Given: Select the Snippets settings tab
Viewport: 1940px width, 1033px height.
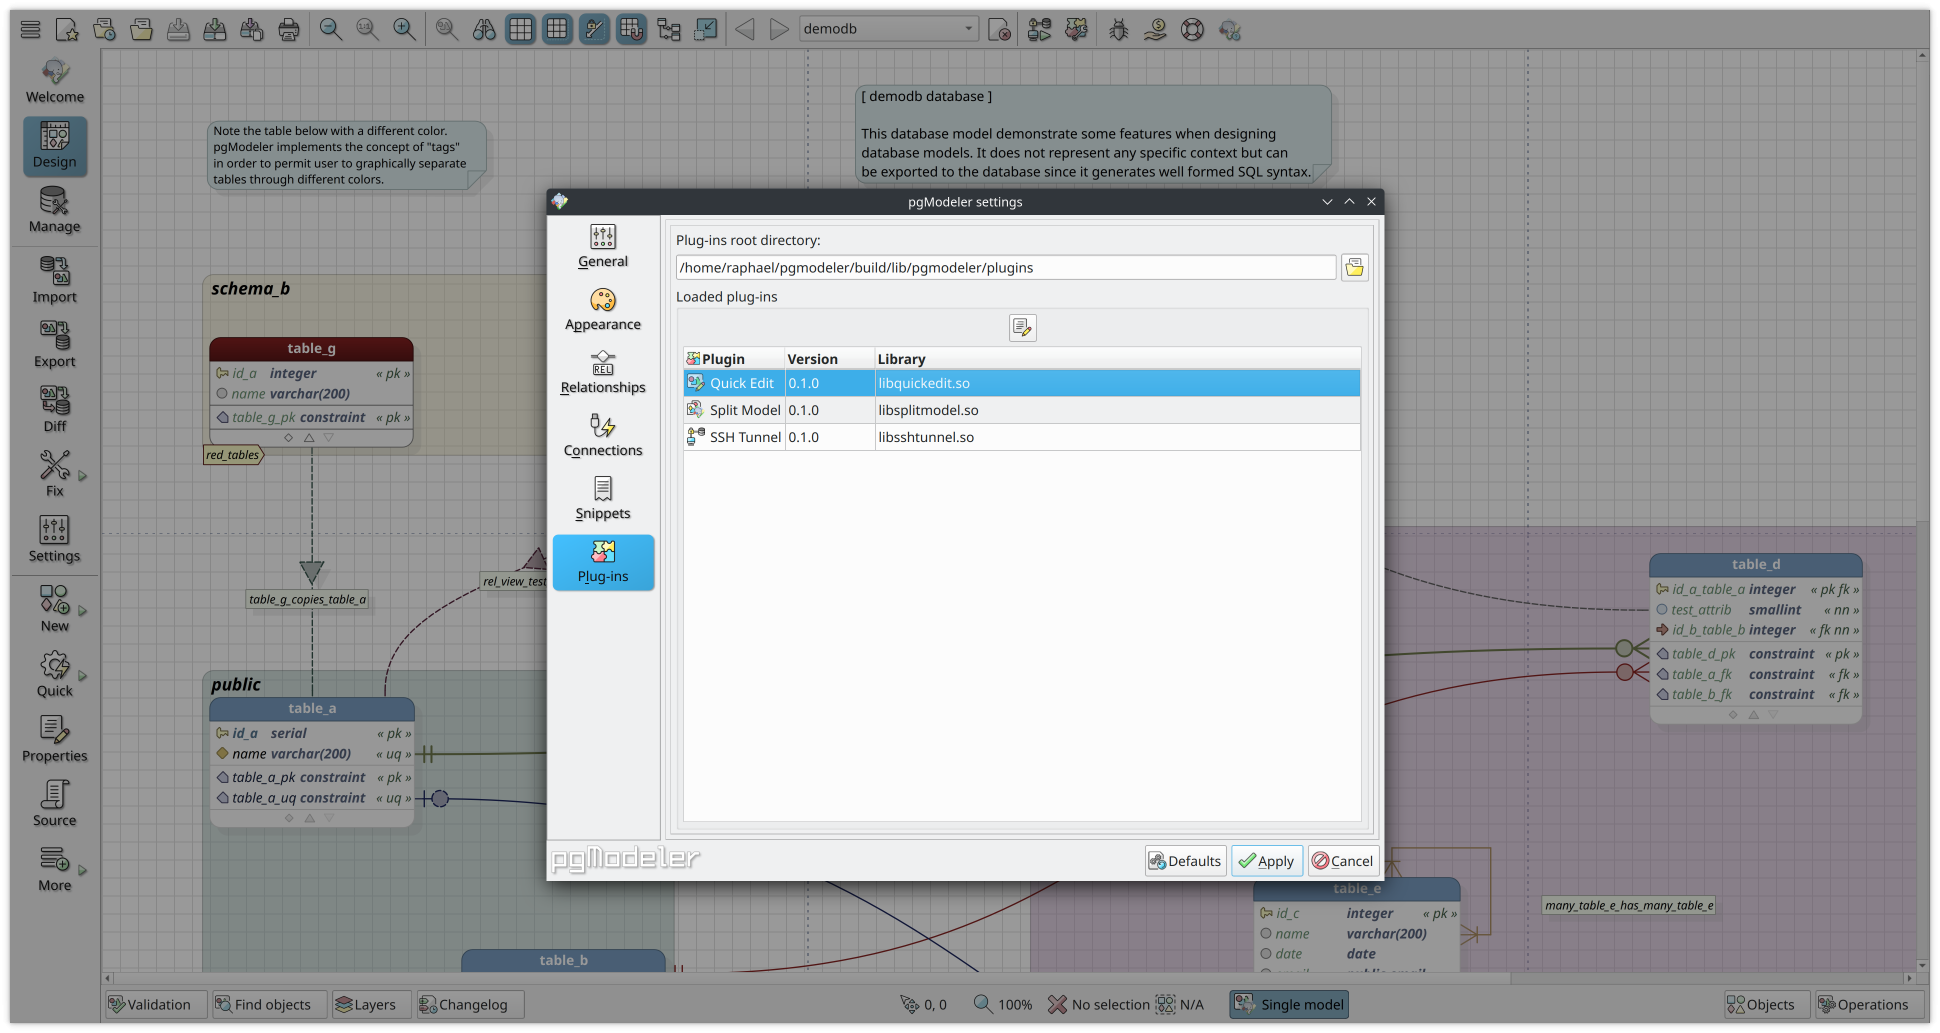Looking at the screenshot, I should tap(603, 498).
